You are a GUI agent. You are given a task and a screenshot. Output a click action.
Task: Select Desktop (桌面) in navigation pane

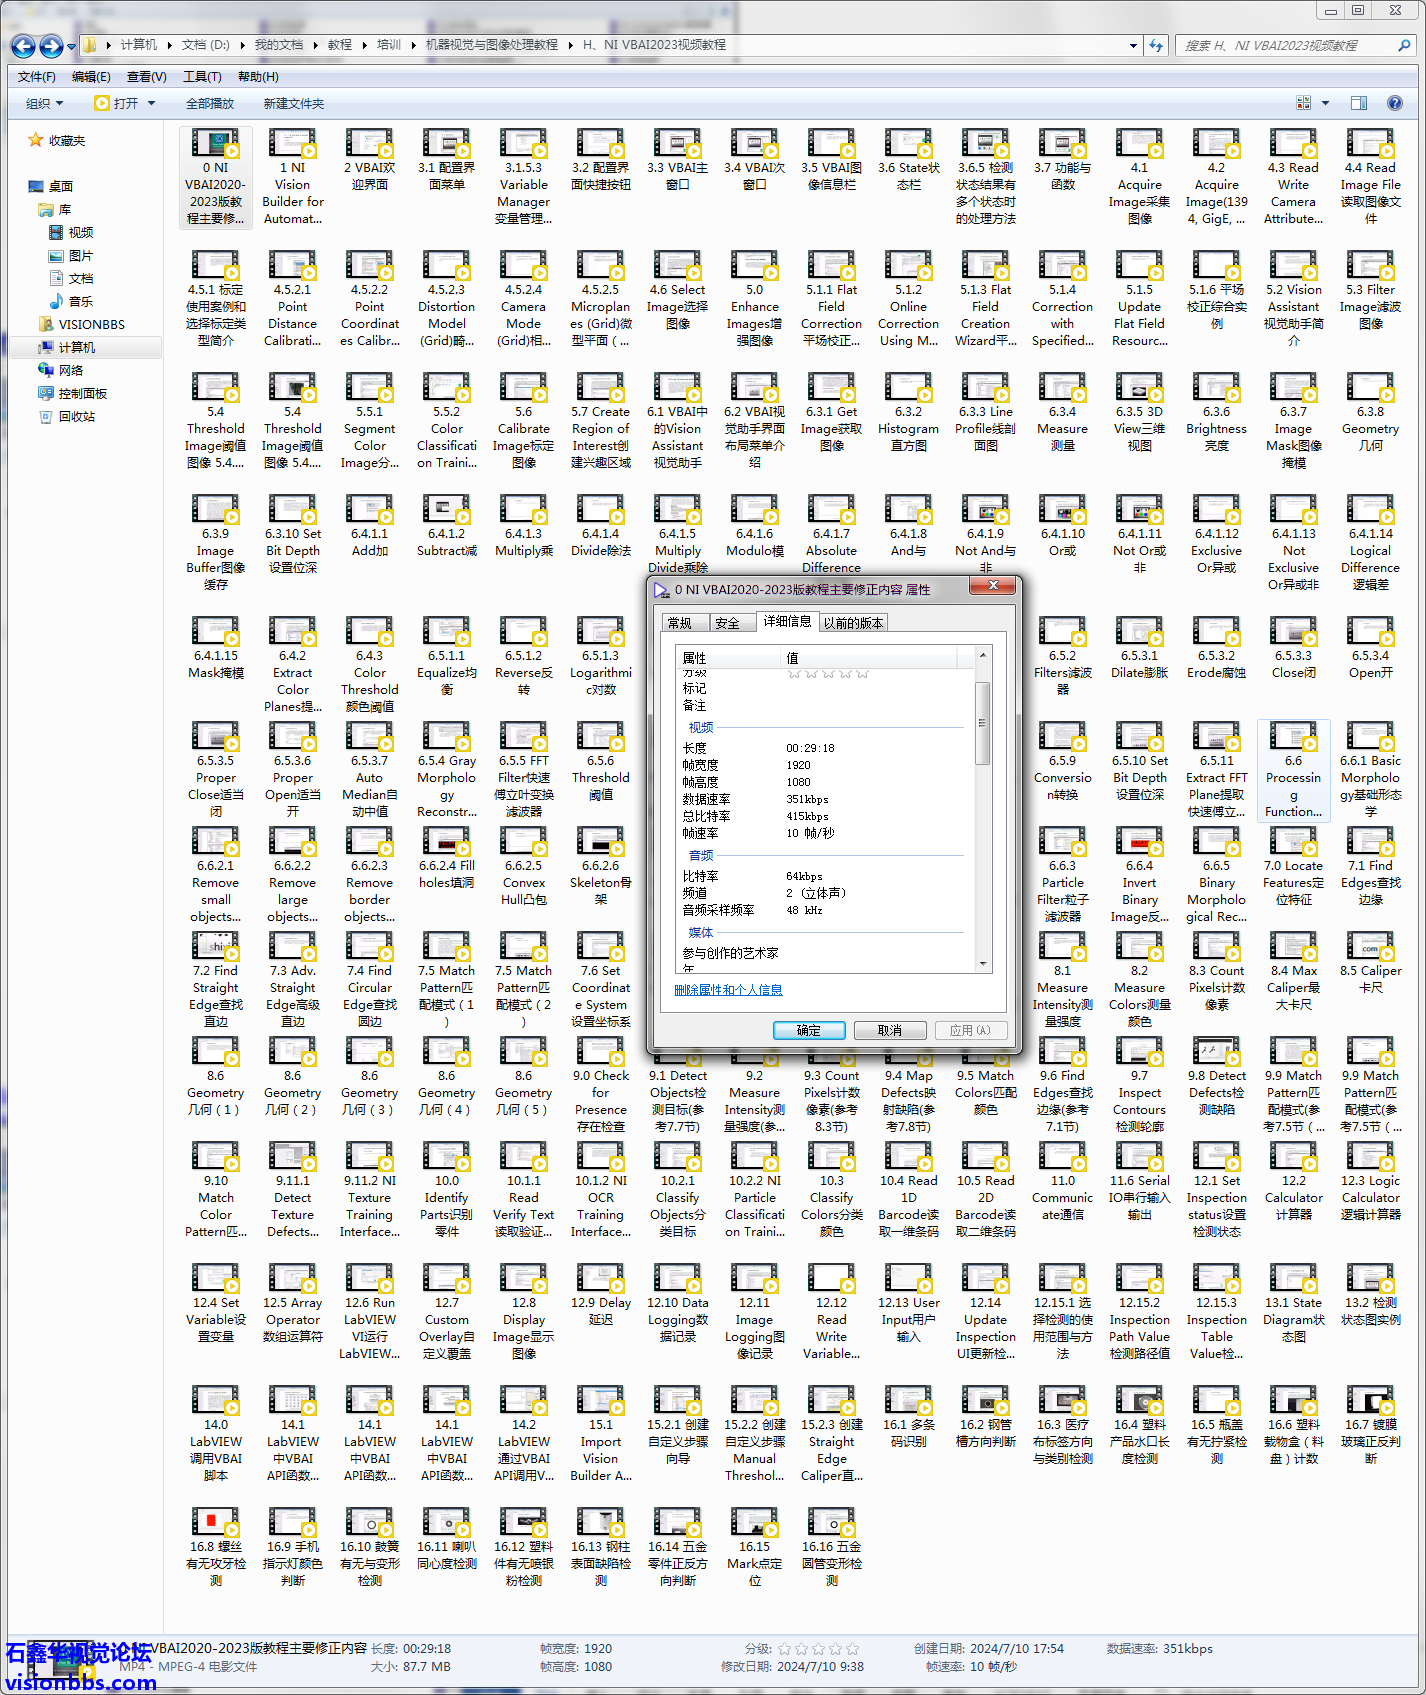[x=51, y=186]
